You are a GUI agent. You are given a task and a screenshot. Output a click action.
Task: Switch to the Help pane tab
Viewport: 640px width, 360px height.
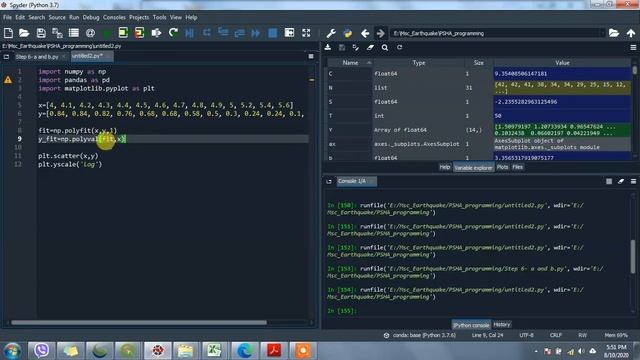(445, 167)
